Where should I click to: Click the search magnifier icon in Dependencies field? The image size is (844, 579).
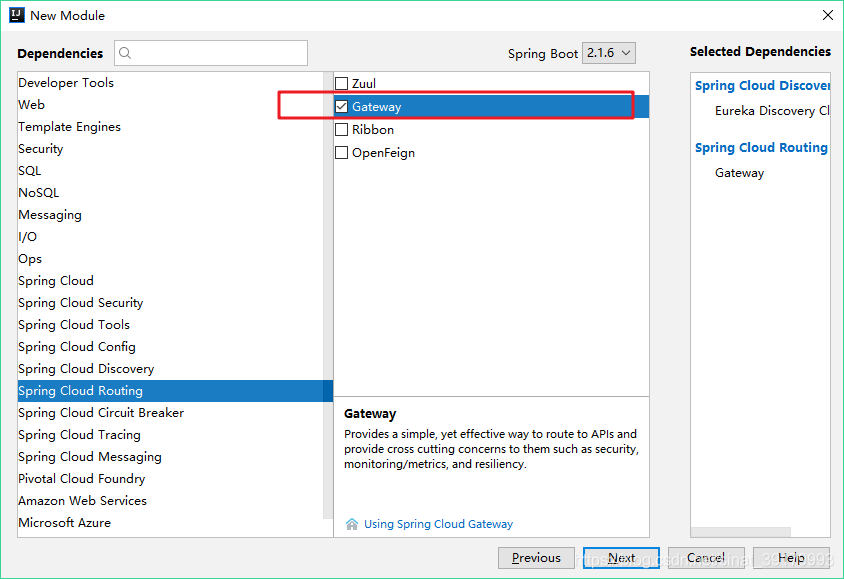pyautogui.click(x=125, y=53)
